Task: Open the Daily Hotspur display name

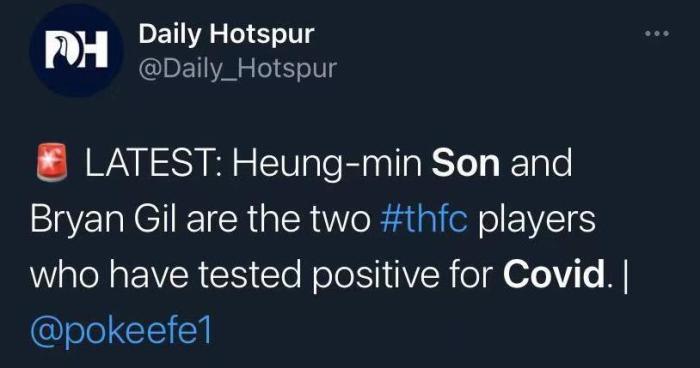Action: (x=226, y=33)
